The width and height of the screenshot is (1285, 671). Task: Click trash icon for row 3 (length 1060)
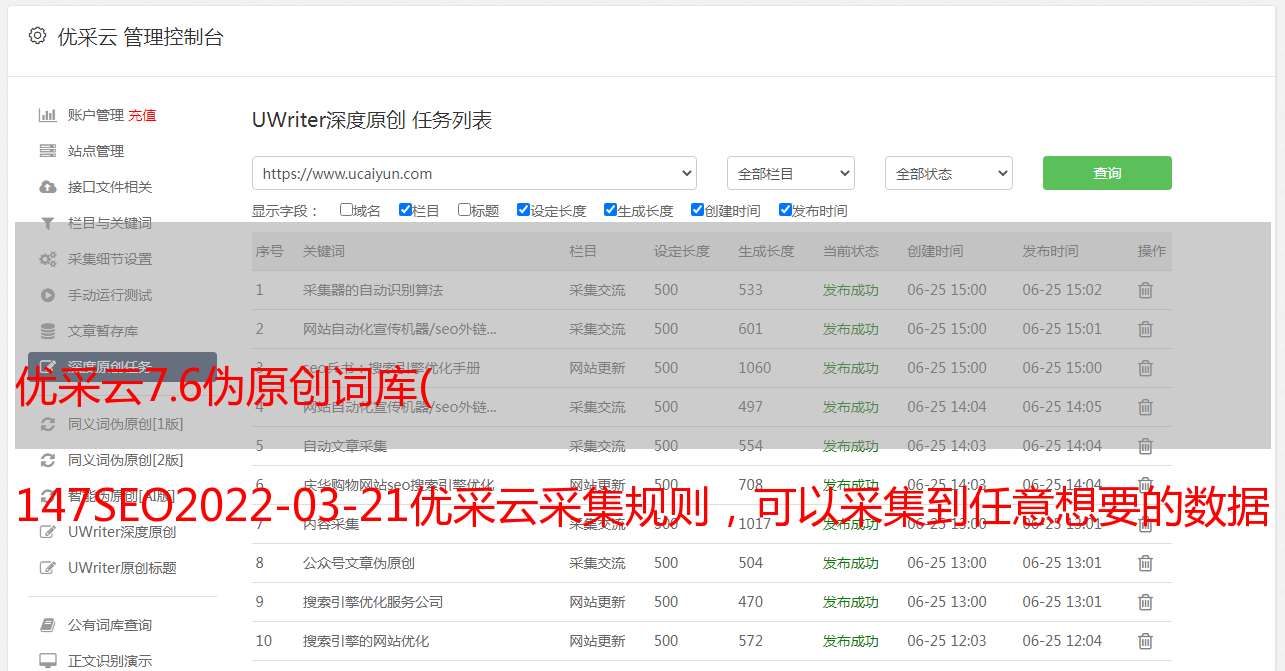(x=1146, y=368)
